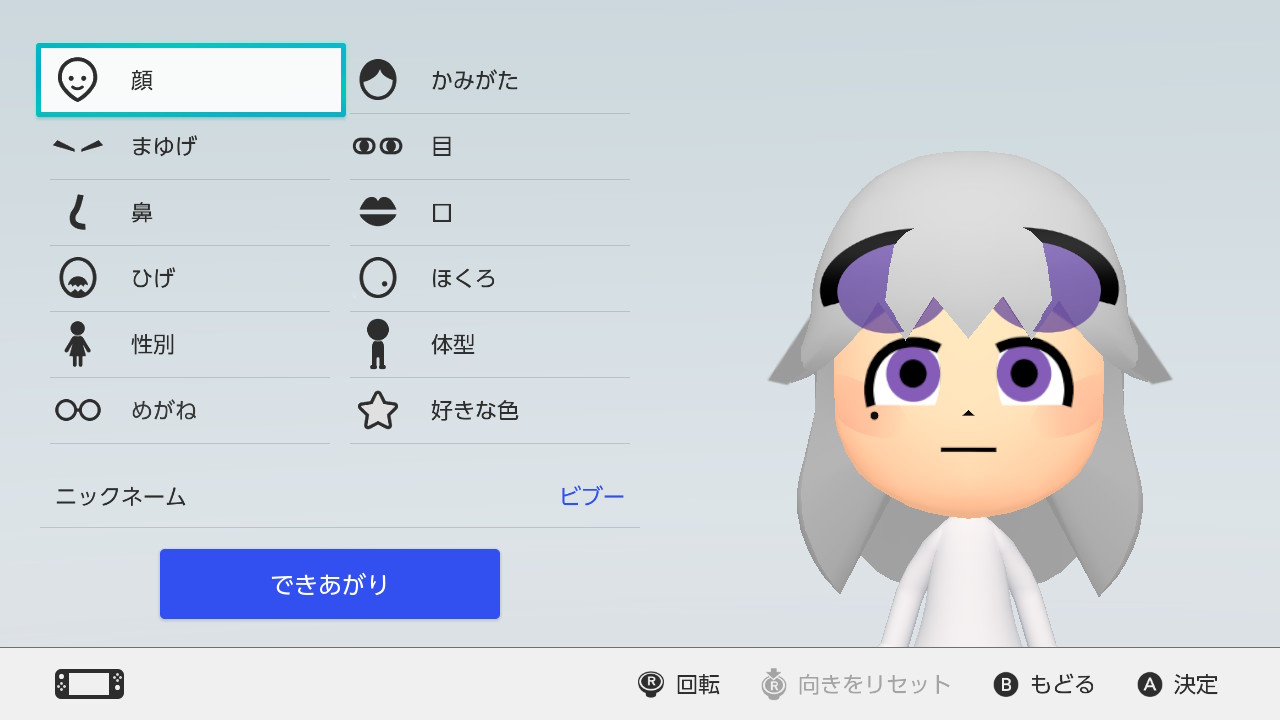
Task: Select the hairstyle (かみがた) icon
Action: 378,80
